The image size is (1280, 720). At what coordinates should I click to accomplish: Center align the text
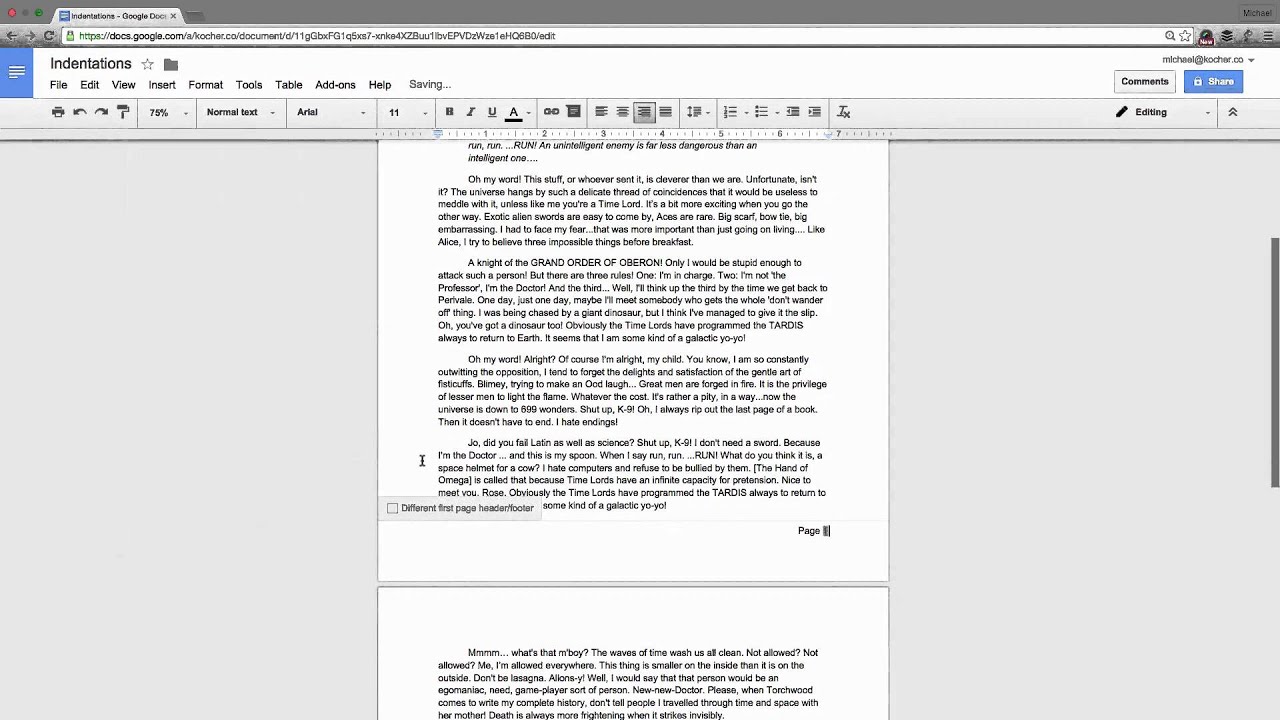click(x=622, y=112)
